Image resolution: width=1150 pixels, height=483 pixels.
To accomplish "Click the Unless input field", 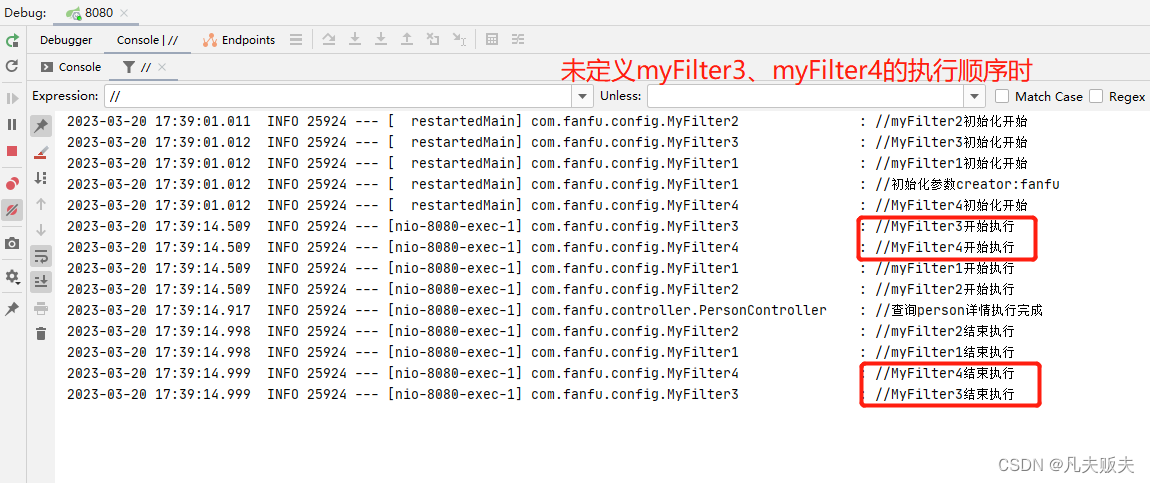I will [806, 96].
